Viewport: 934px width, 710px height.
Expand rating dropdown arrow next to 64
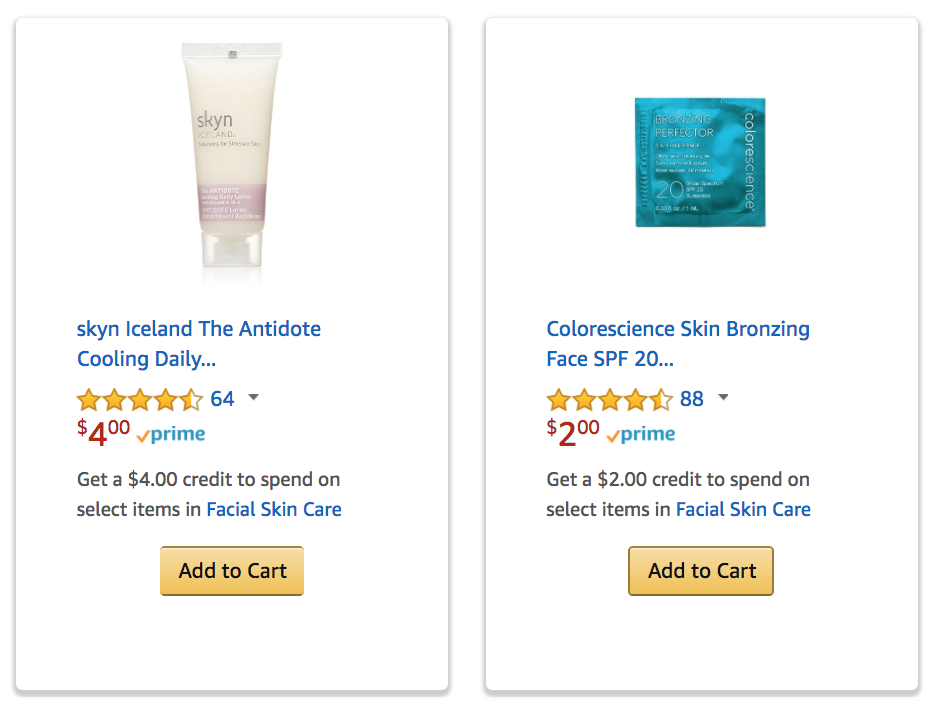pos(253,397)
